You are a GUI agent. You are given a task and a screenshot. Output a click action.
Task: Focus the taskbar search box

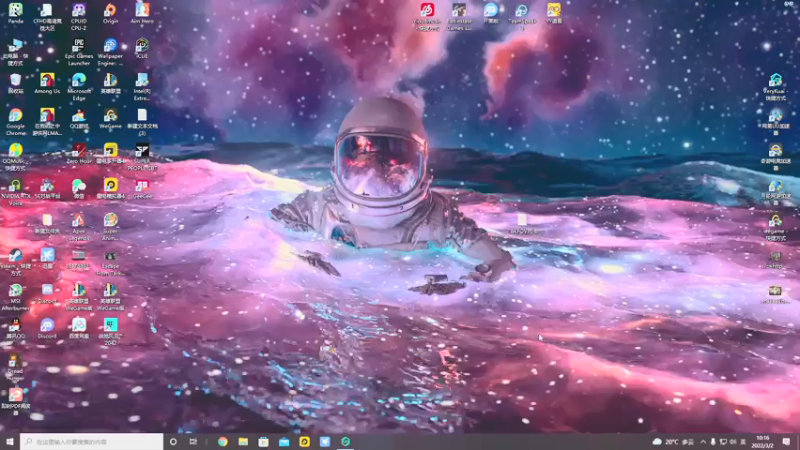(x=92, y=441)
